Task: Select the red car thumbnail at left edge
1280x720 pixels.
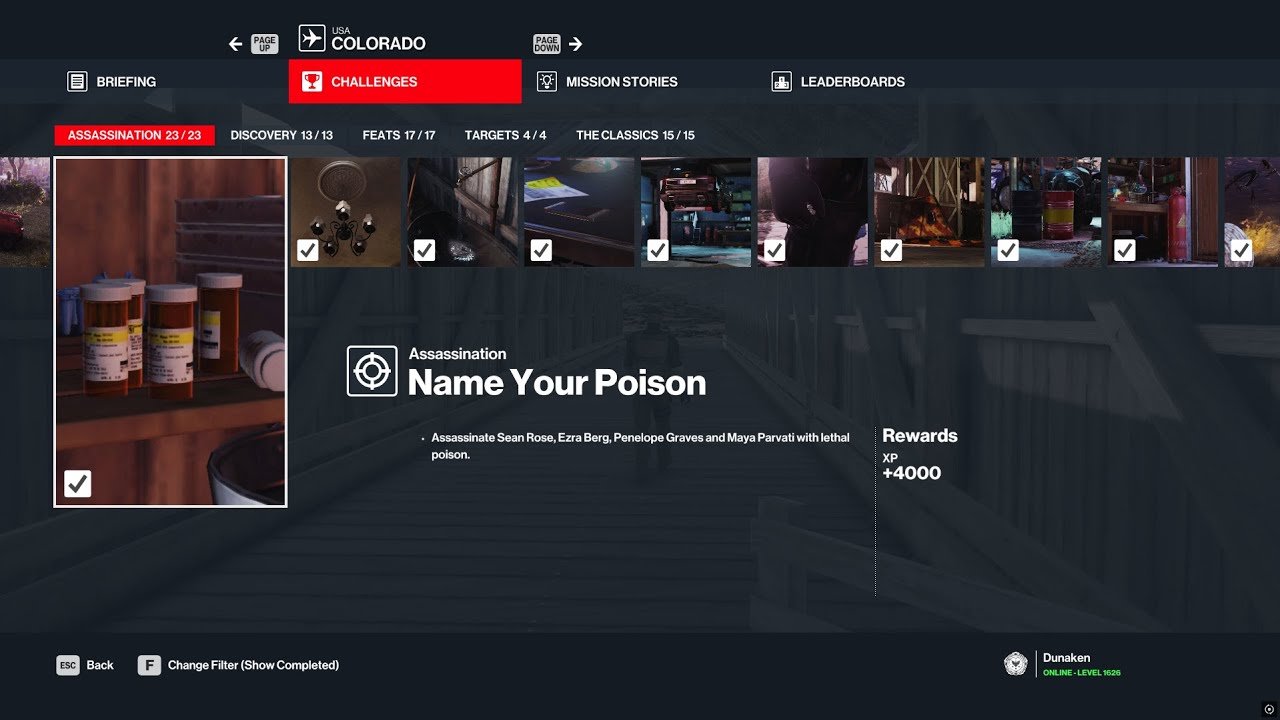Action: pos(25,212)
